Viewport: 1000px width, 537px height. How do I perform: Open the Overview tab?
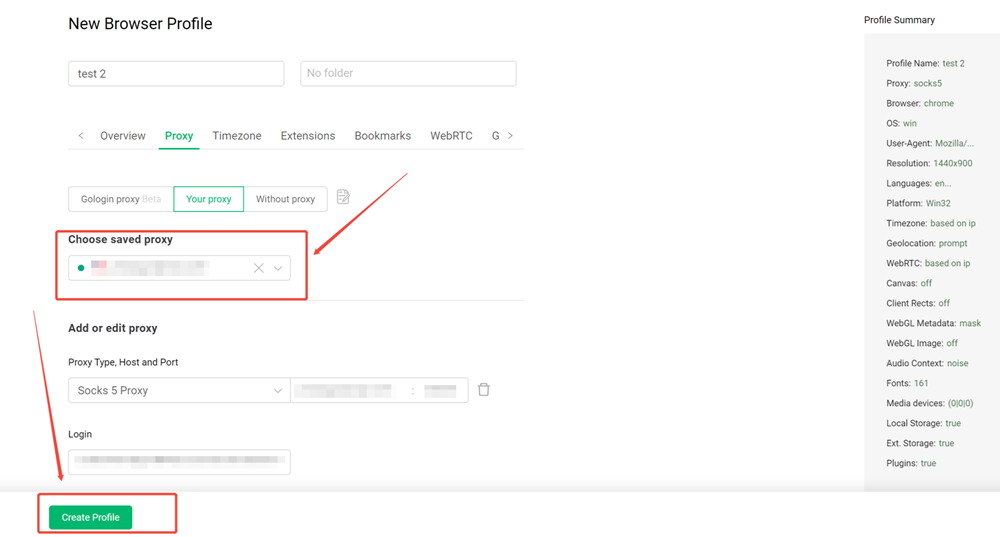pyautogui.click(x=122, y=136)
